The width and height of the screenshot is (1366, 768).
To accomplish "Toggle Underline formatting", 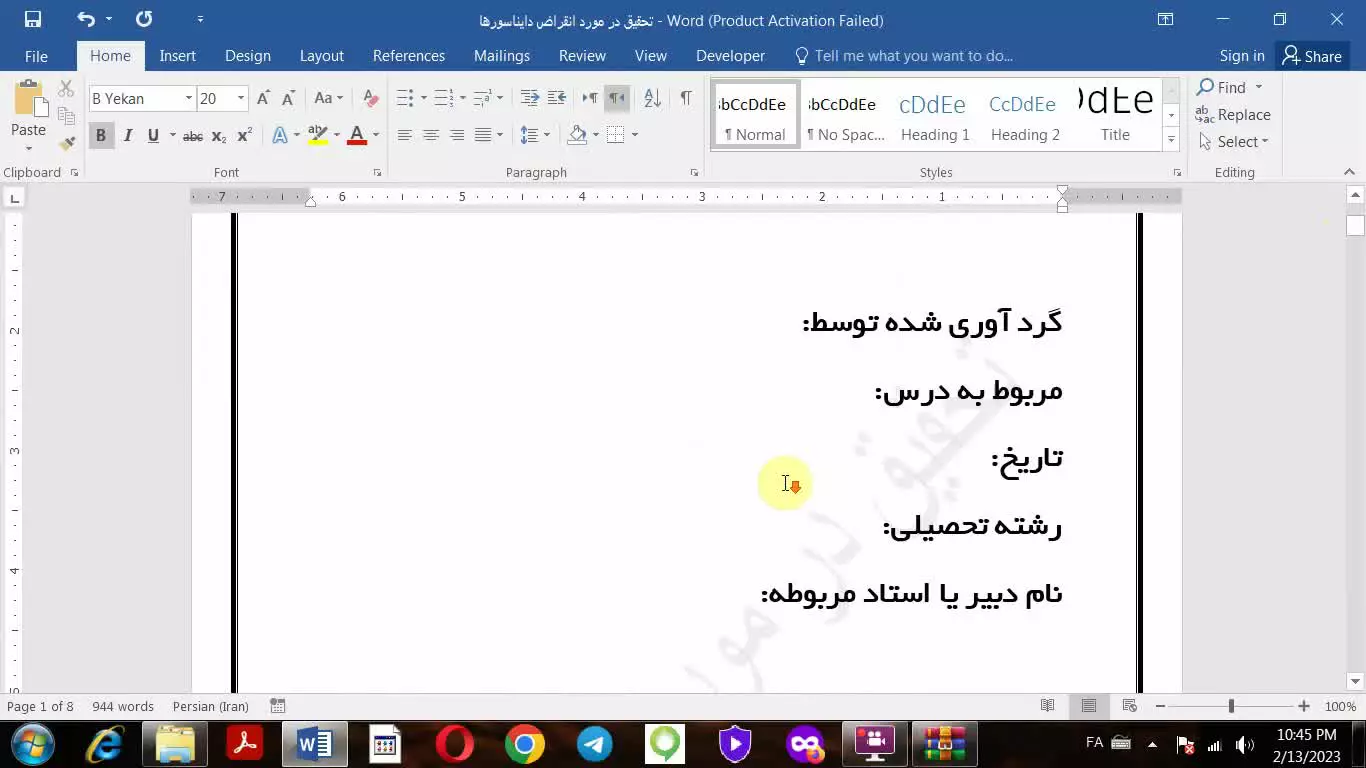I will pos(153,135).
